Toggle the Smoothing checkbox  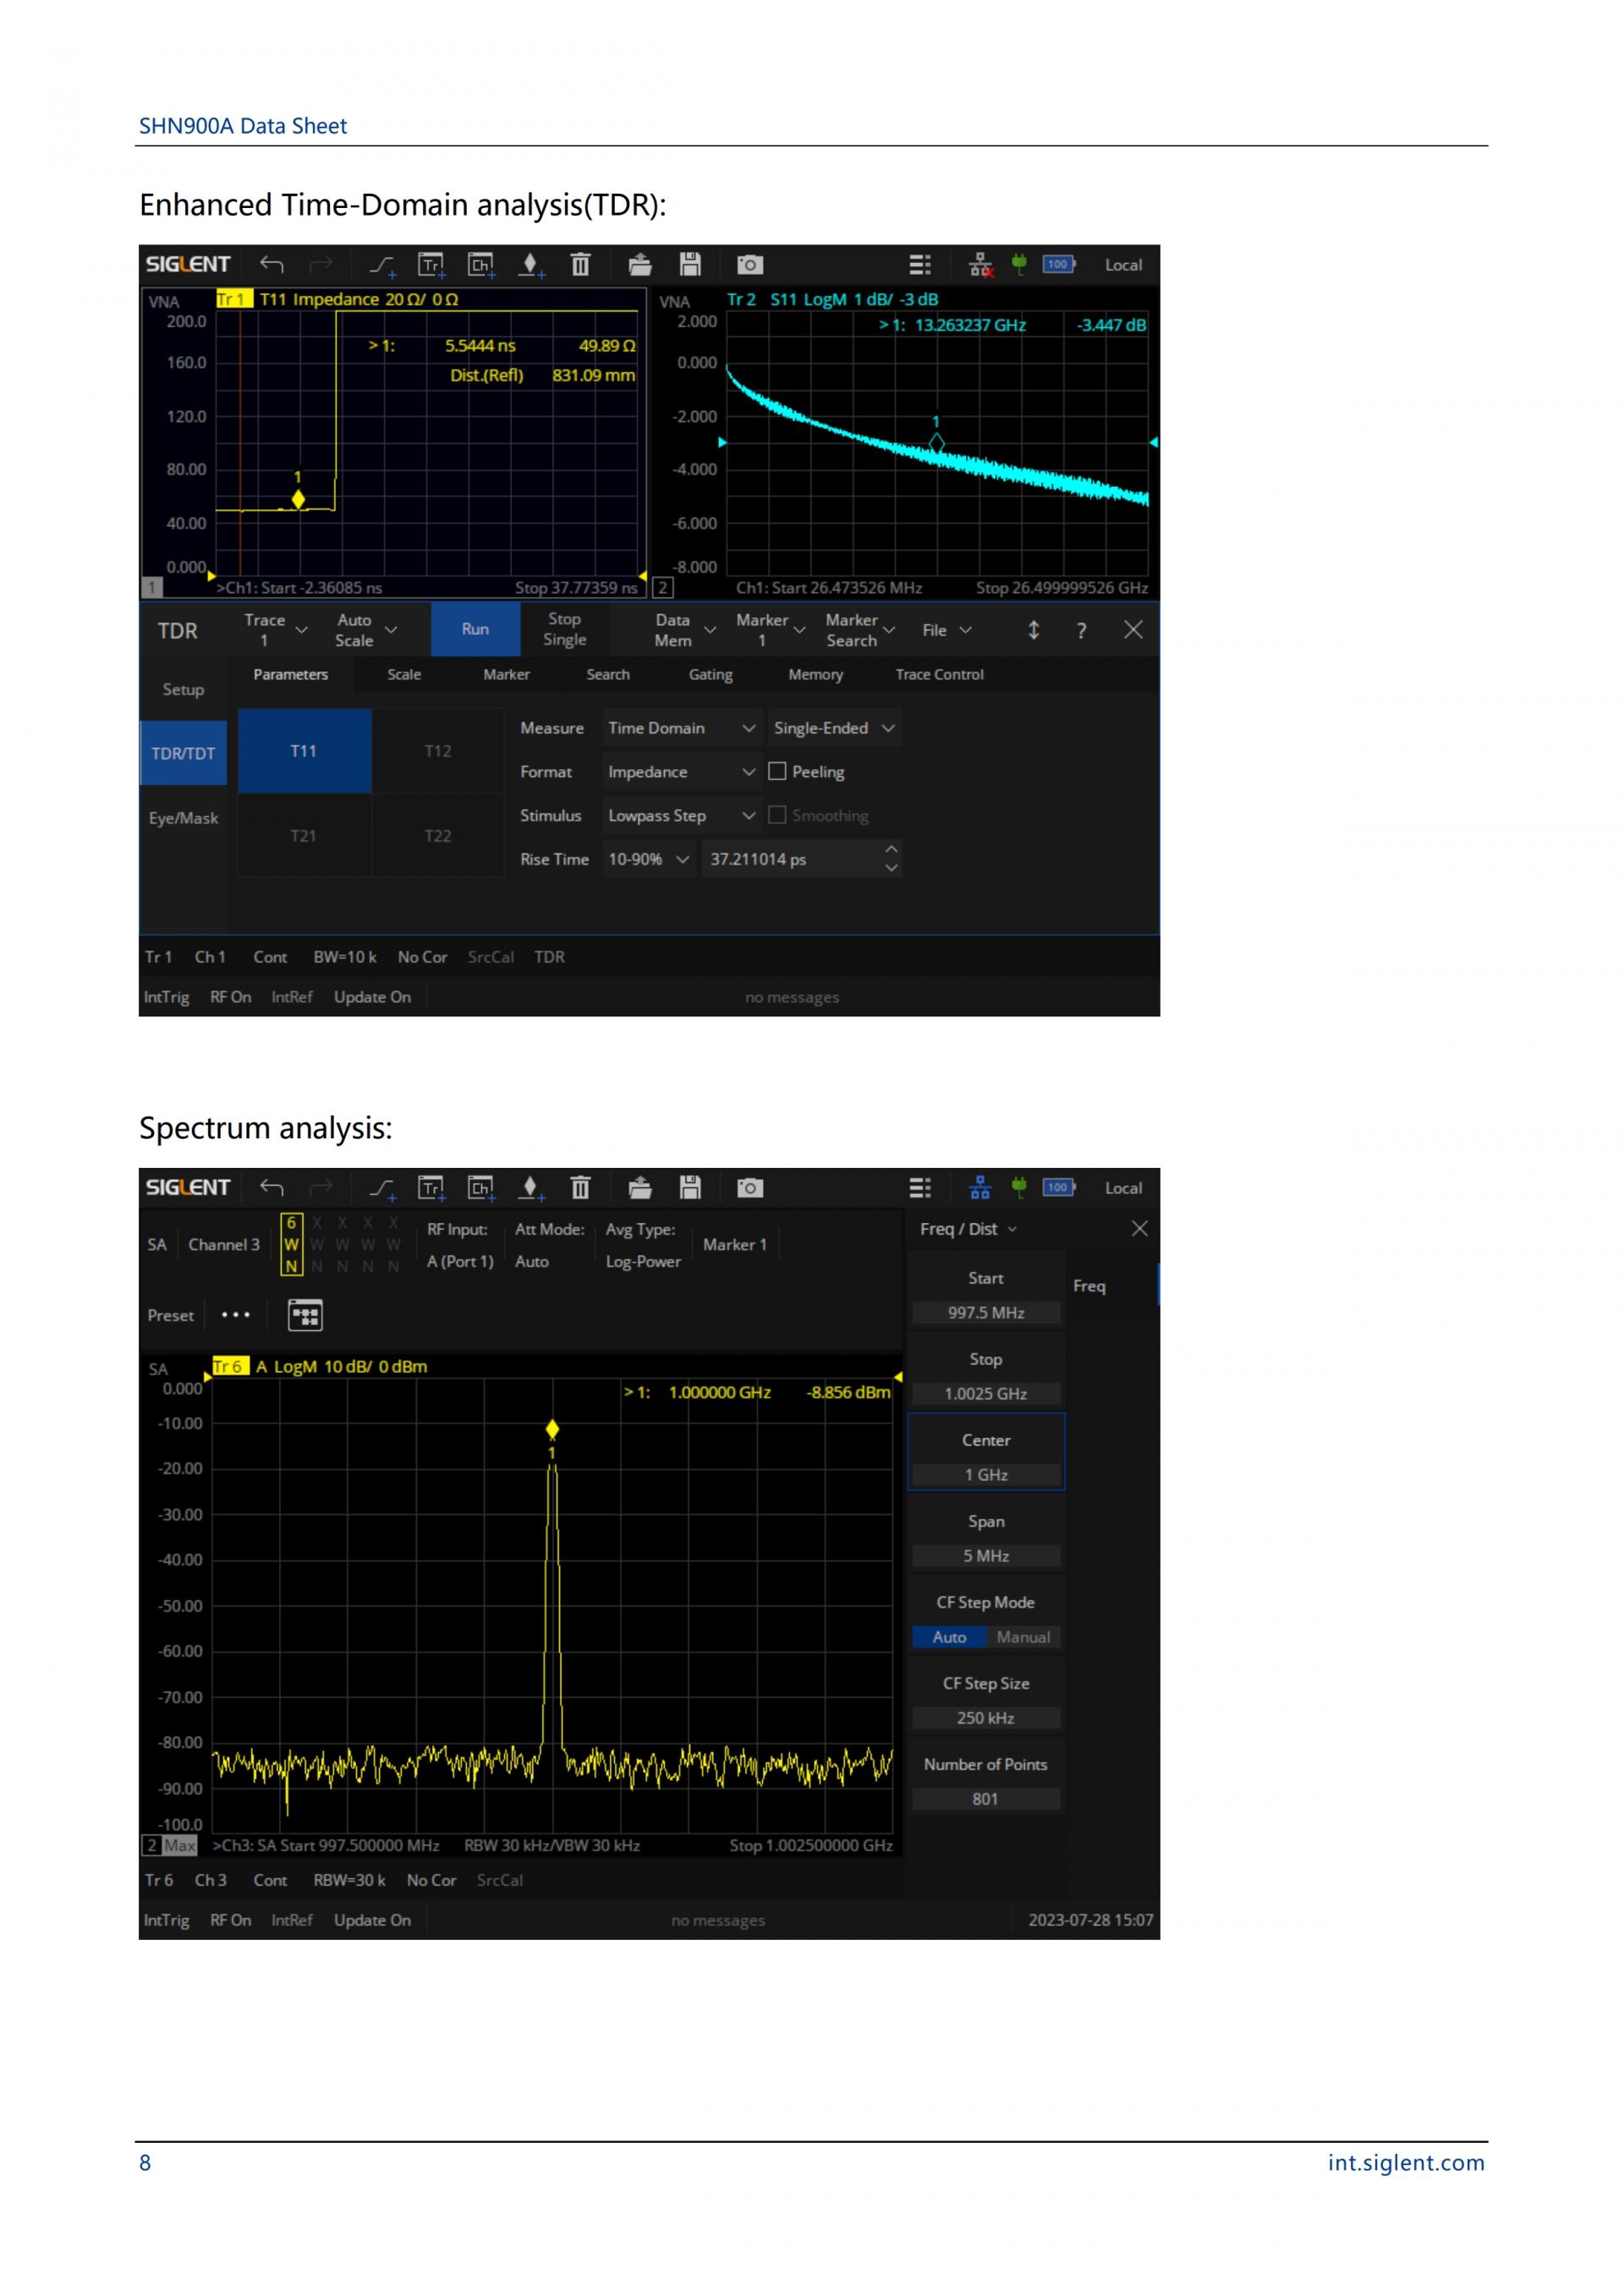click(x=777, y=816)
